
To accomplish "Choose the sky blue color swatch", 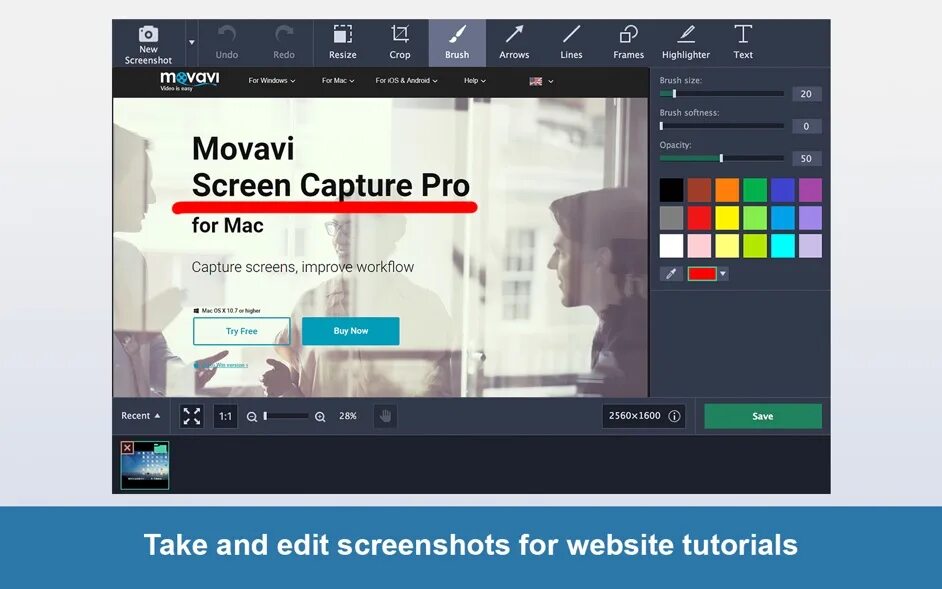I will coord(782,218).
